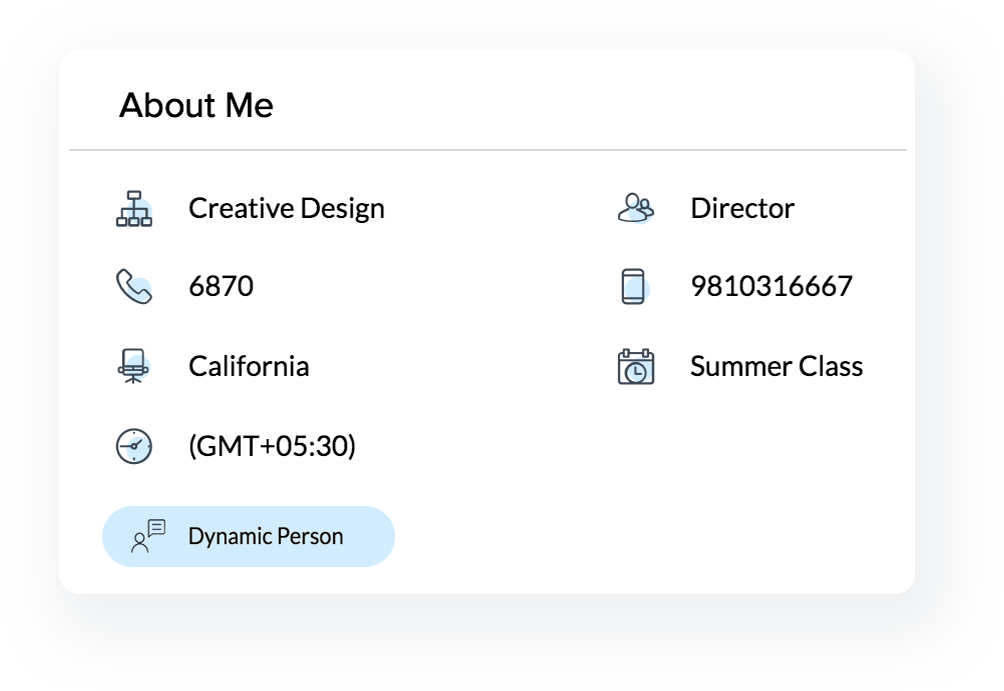The height and width of the screenshot is (691, 1004).
Task: Click the Summer Class text
Action: (776, 366)
